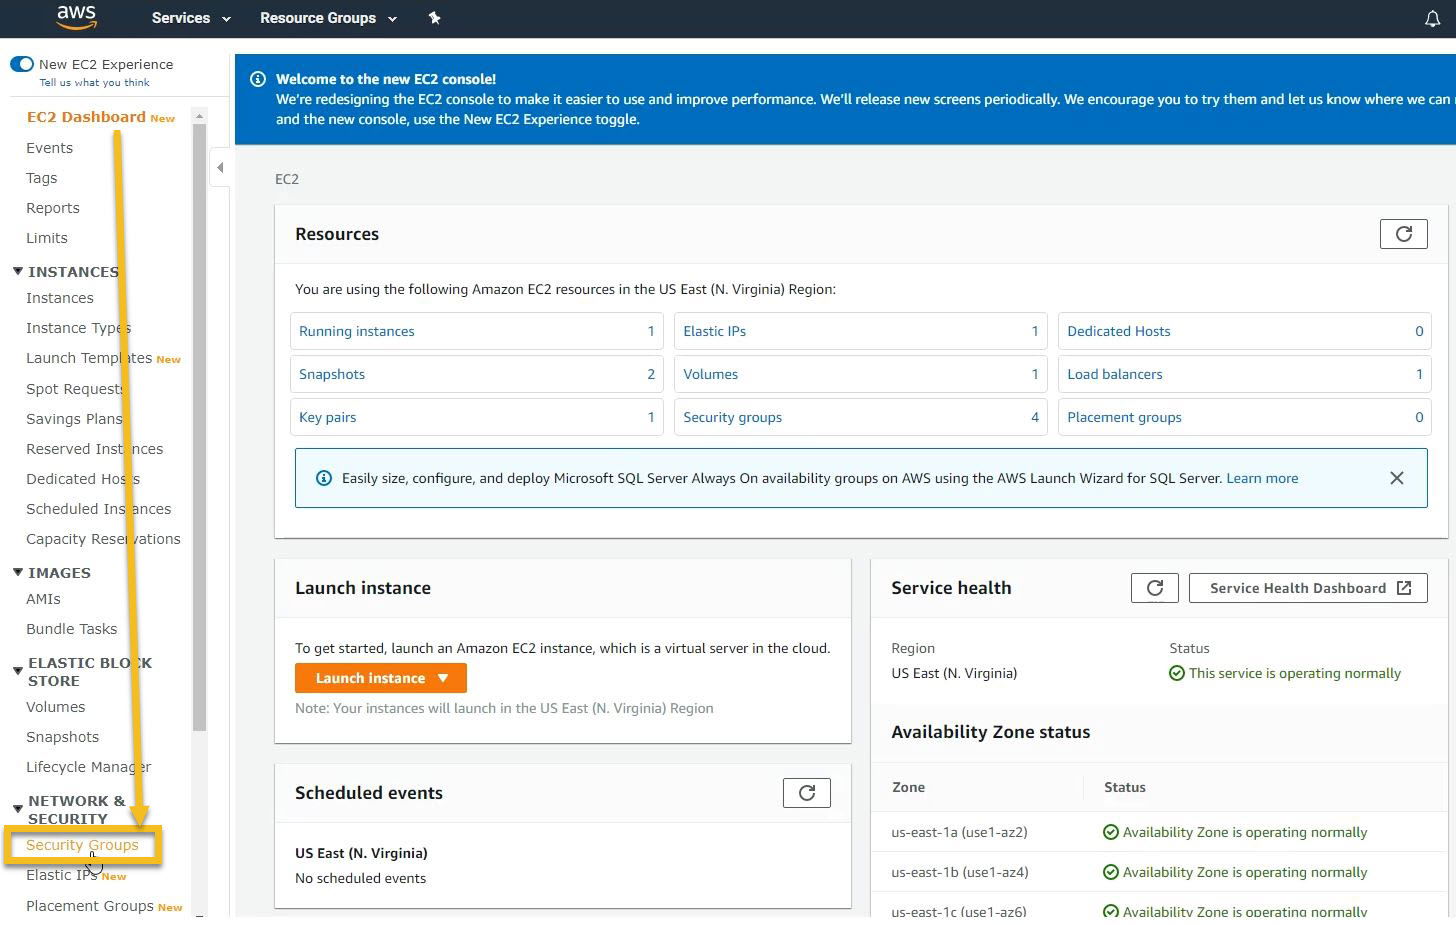
Task: Refresh the Resources panel
Action: (1403, 234)
